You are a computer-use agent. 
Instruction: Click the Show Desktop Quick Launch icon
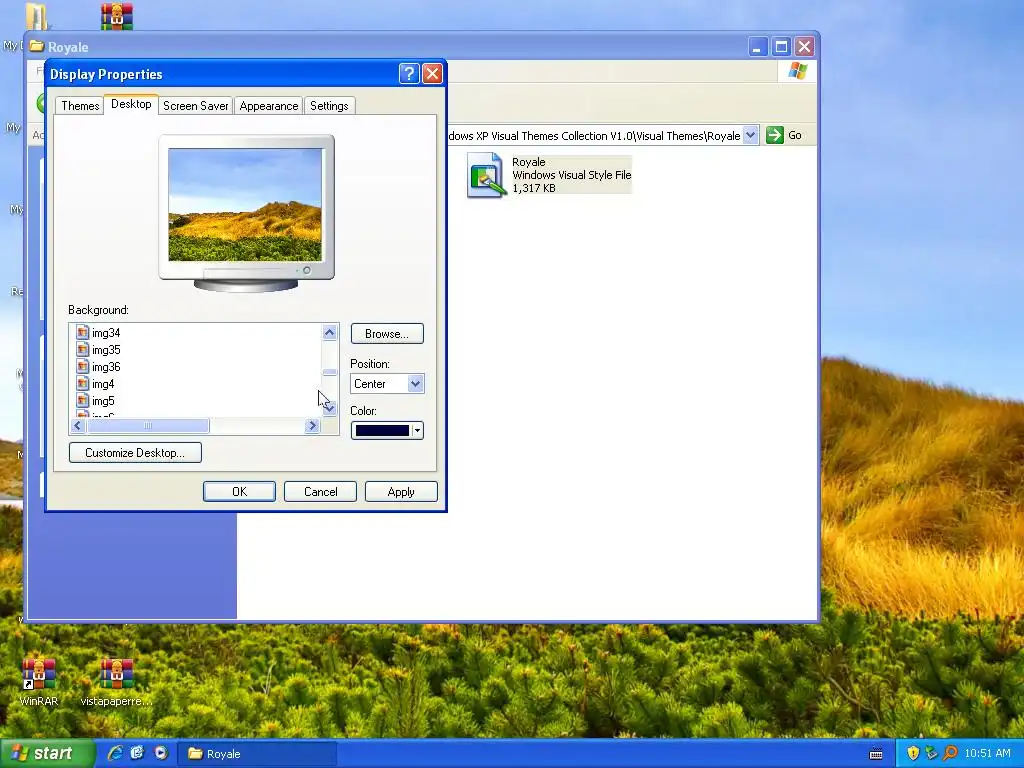click(137, 753)
